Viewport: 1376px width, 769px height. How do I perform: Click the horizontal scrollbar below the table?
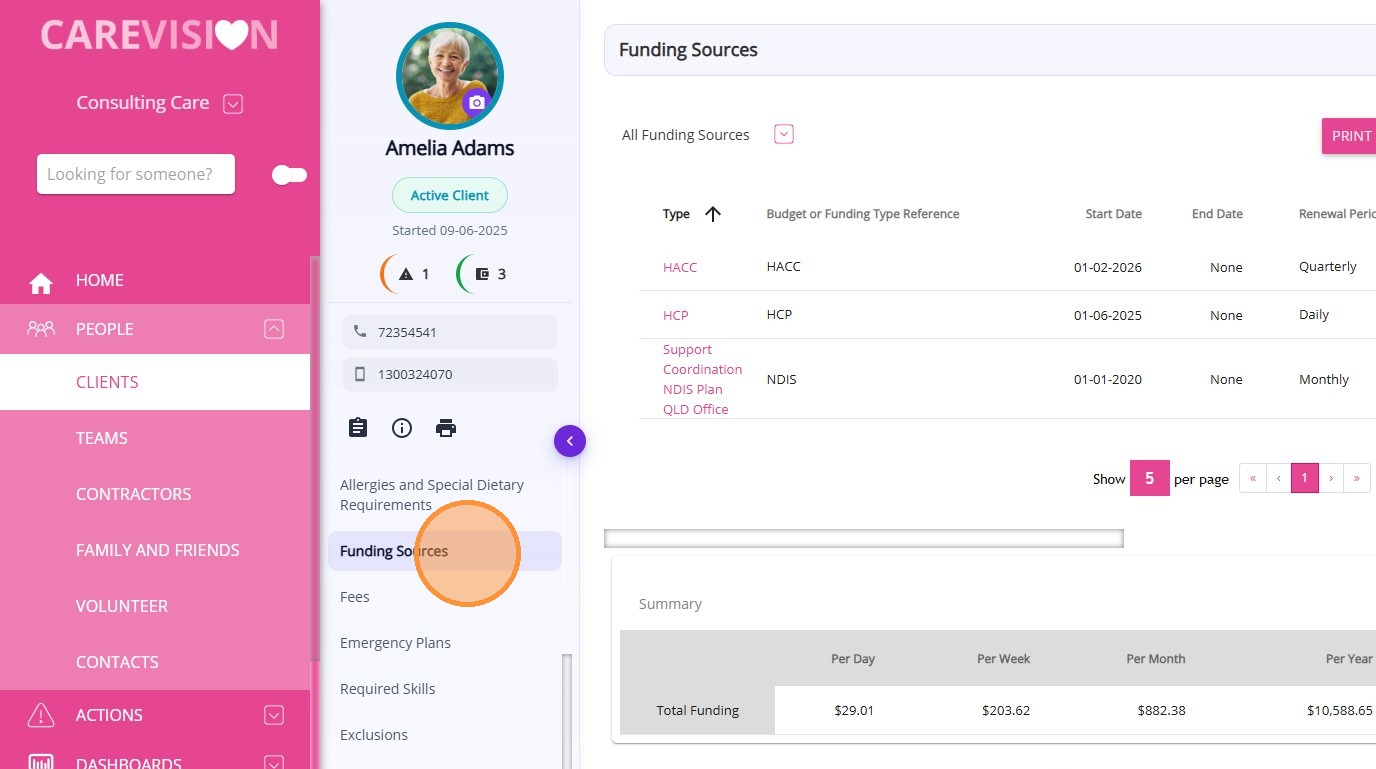863,539
